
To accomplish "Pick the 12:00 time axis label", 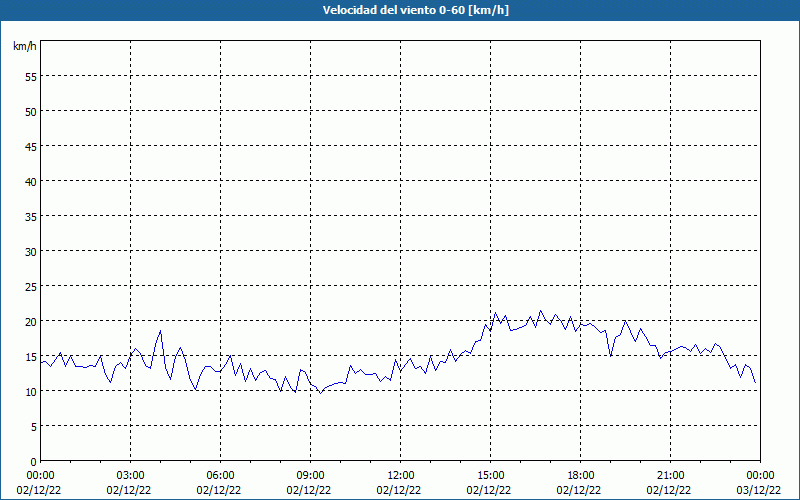I will [x=400, y=475].
